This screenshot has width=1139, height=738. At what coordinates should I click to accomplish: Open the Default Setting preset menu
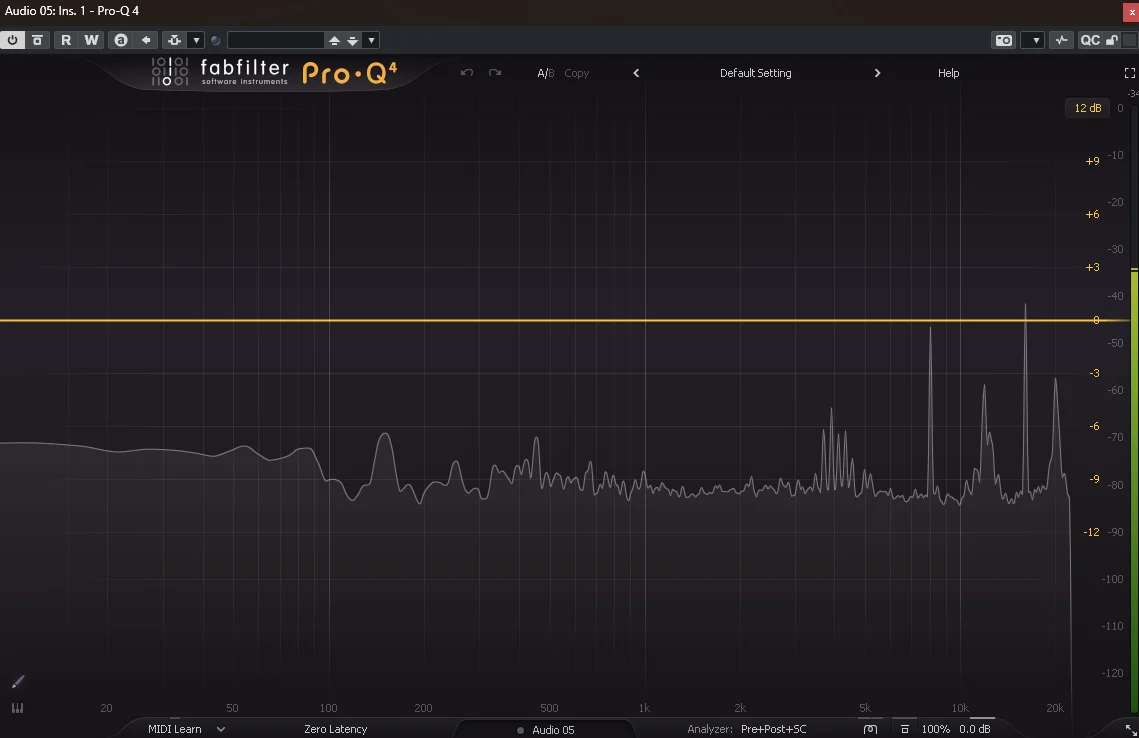point(755,73)
